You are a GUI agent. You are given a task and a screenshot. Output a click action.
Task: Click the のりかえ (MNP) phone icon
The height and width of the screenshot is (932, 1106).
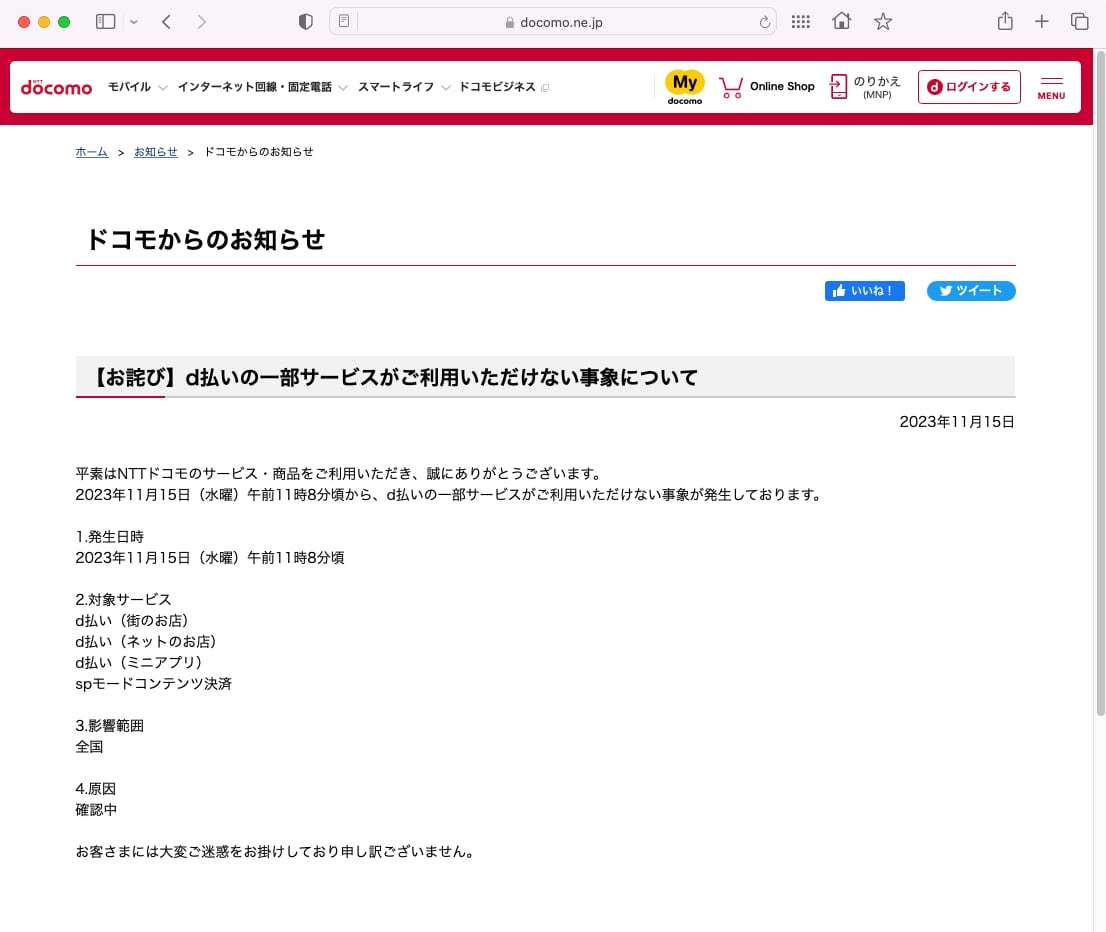838,87
